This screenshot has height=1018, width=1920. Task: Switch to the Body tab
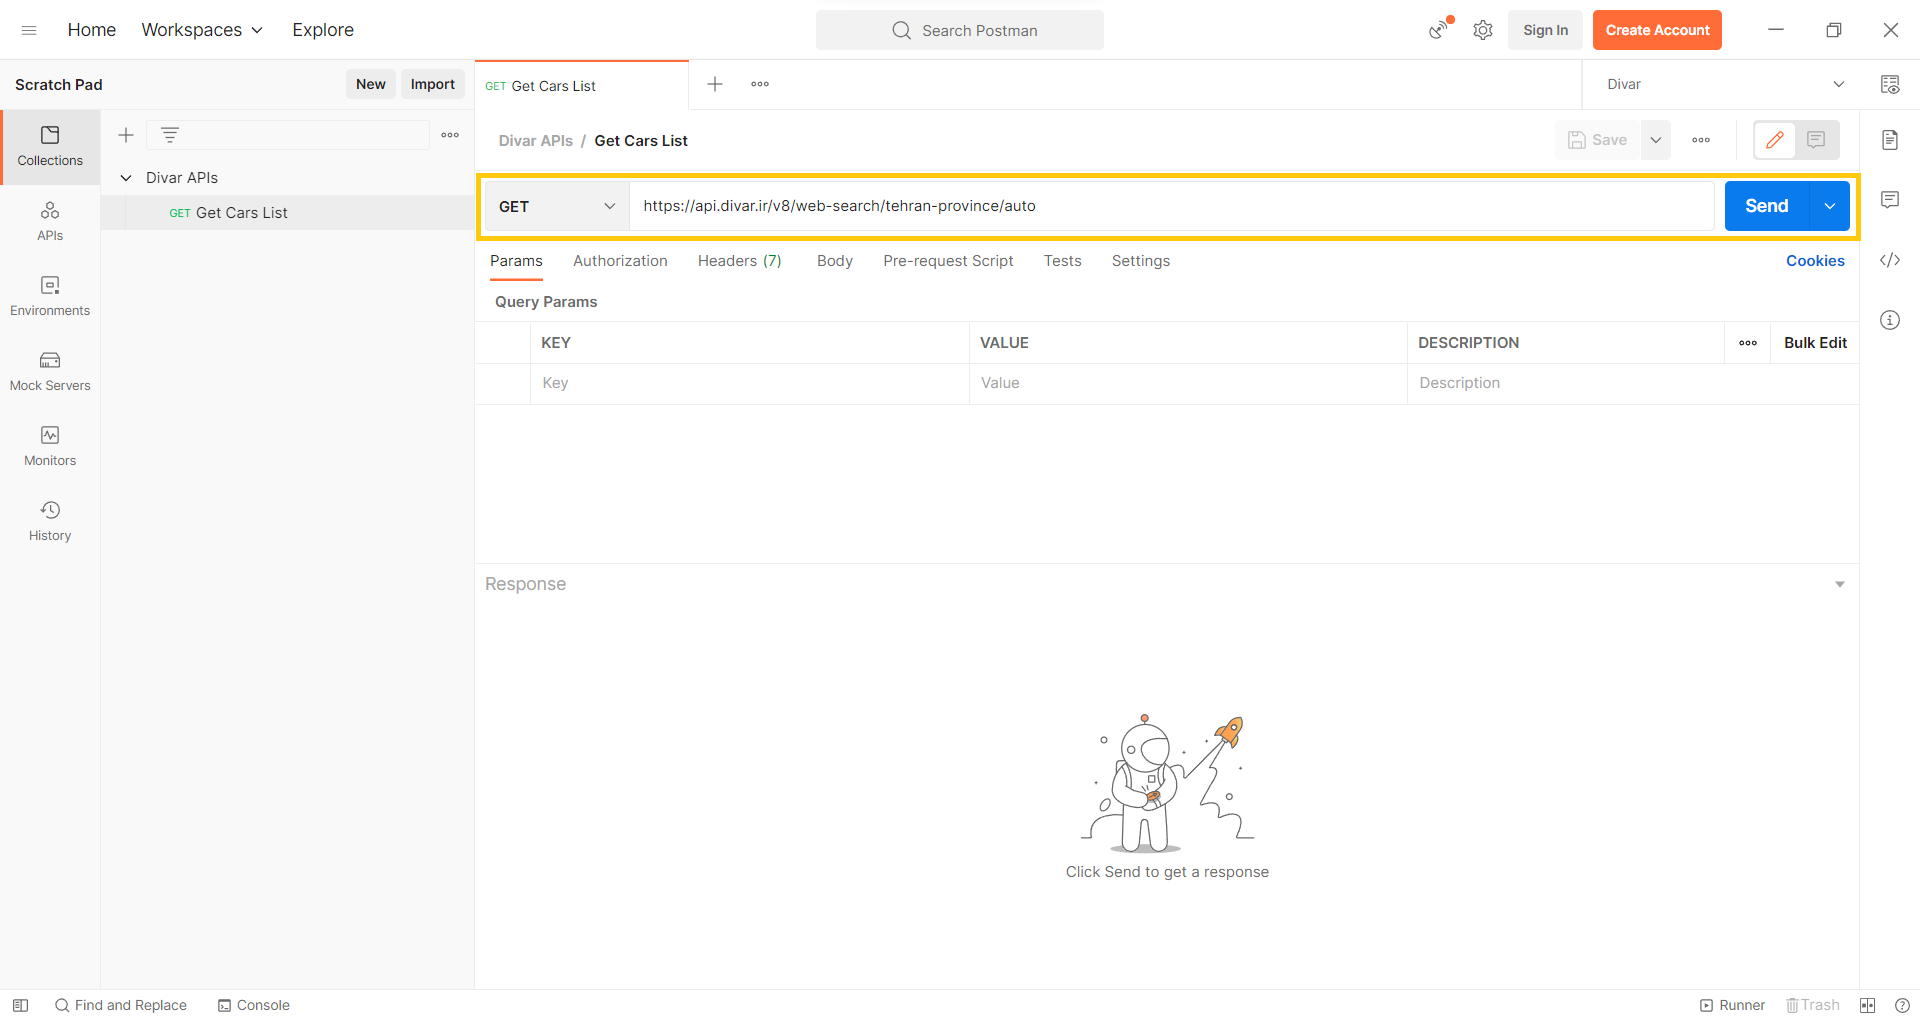coord(835,261)
